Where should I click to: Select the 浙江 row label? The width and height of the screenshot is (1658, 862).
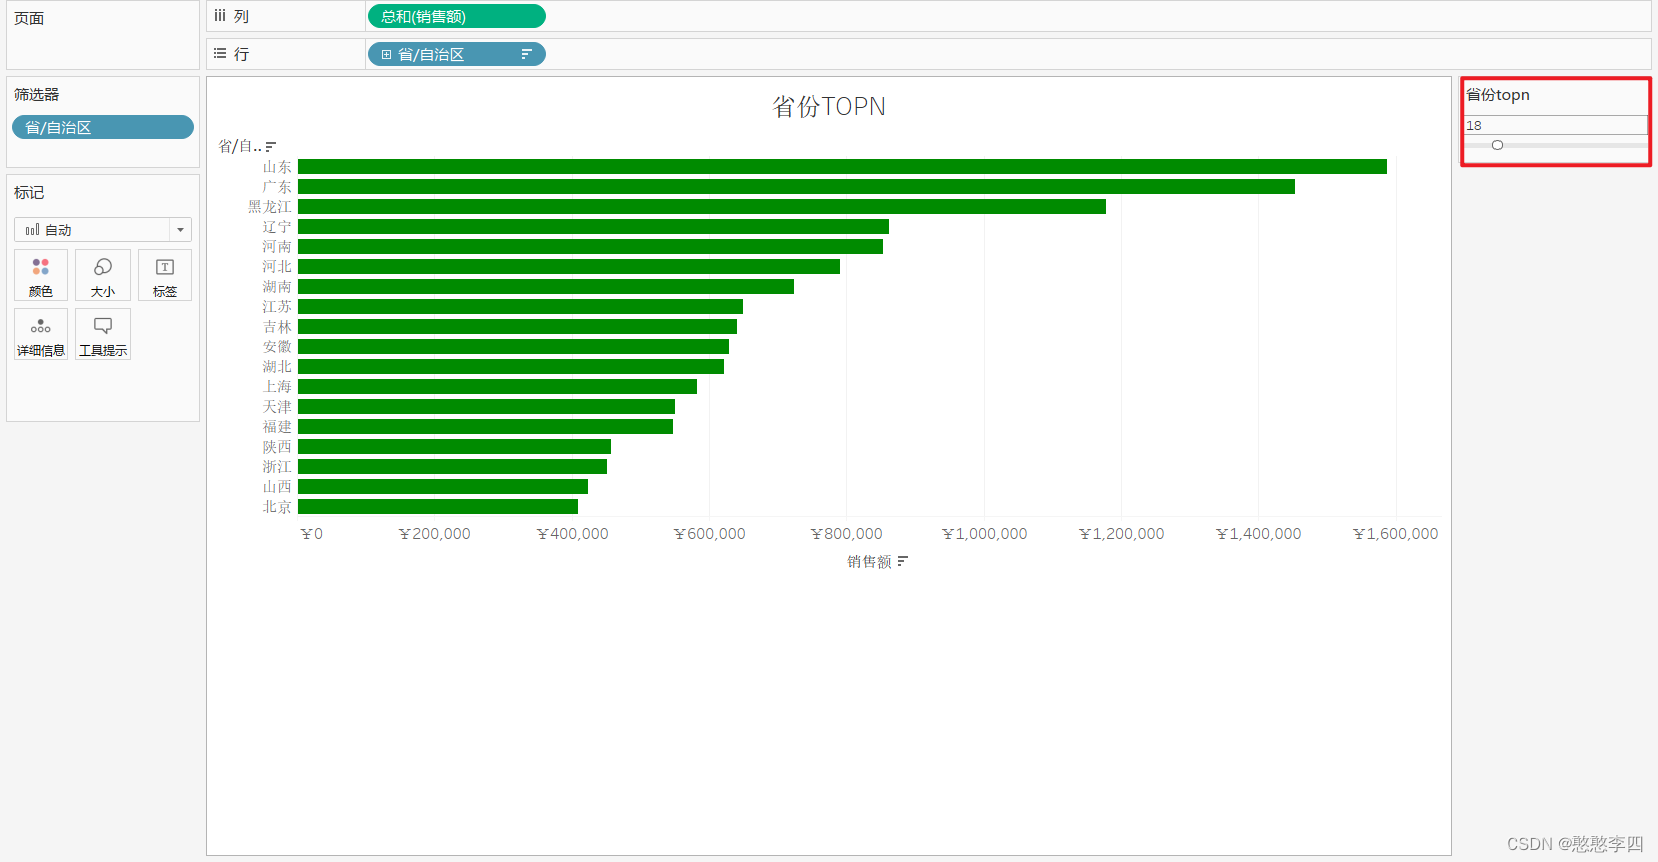coord(277,467)
